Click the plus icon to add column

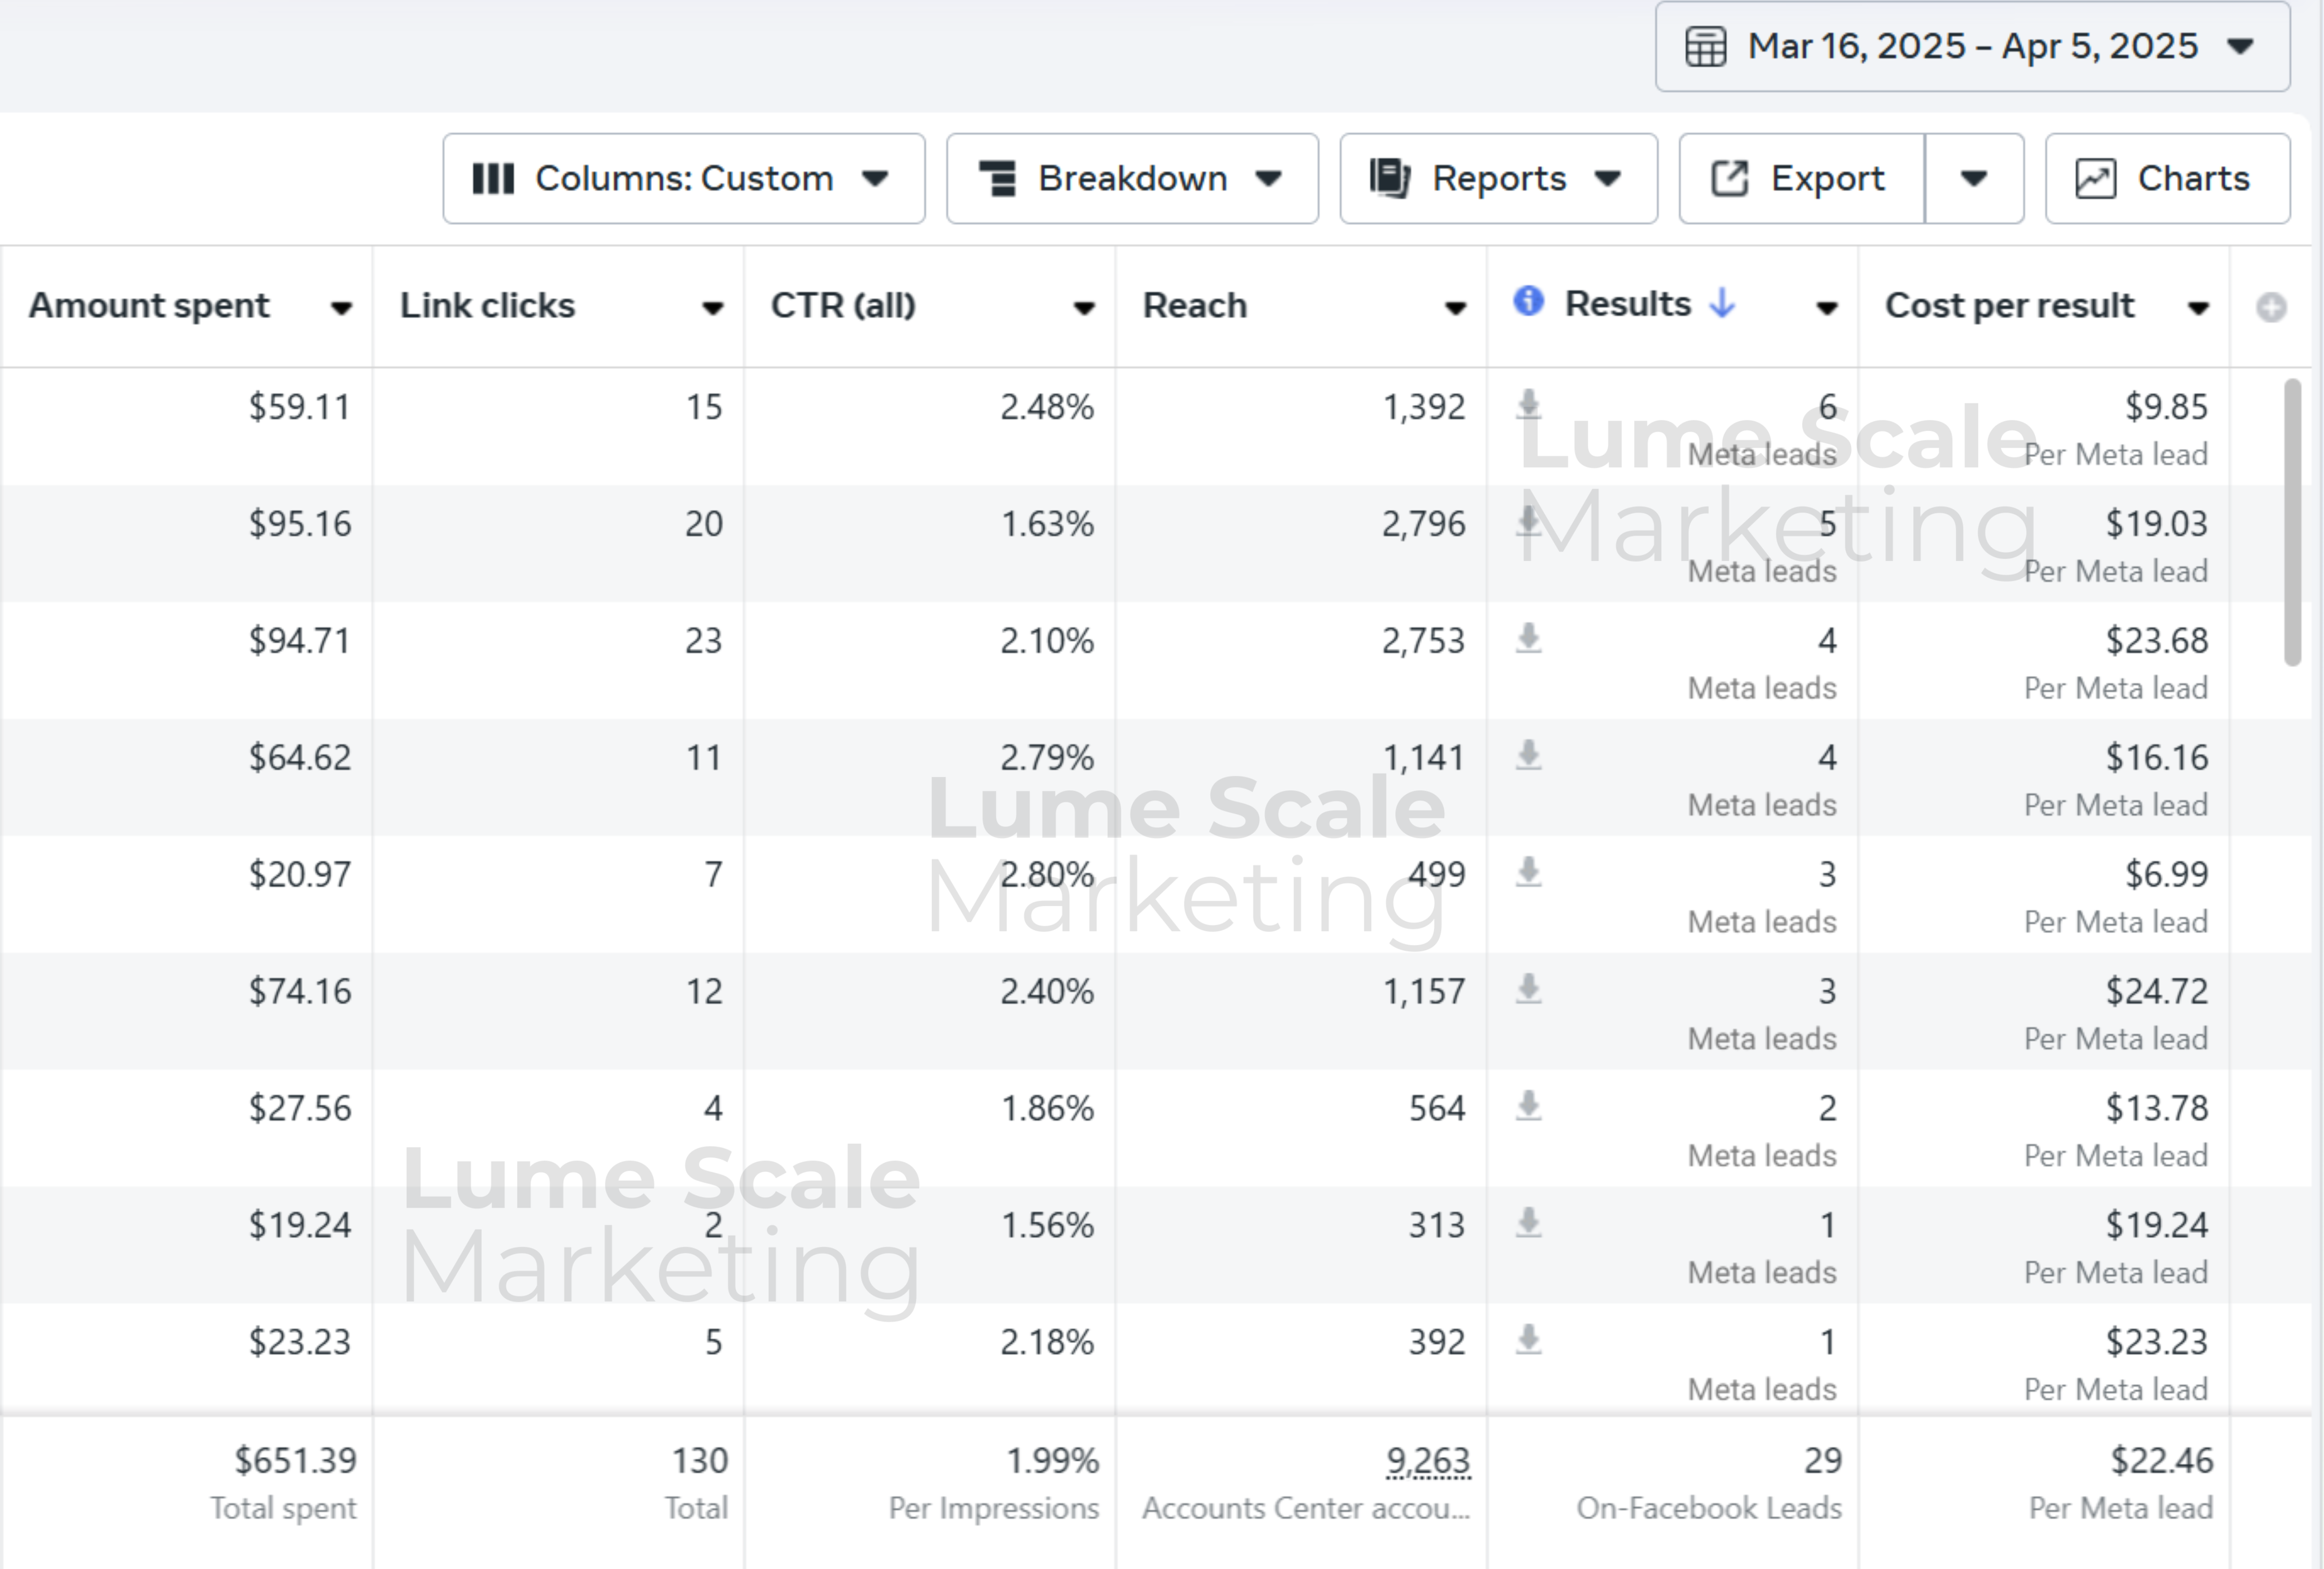2271,307
